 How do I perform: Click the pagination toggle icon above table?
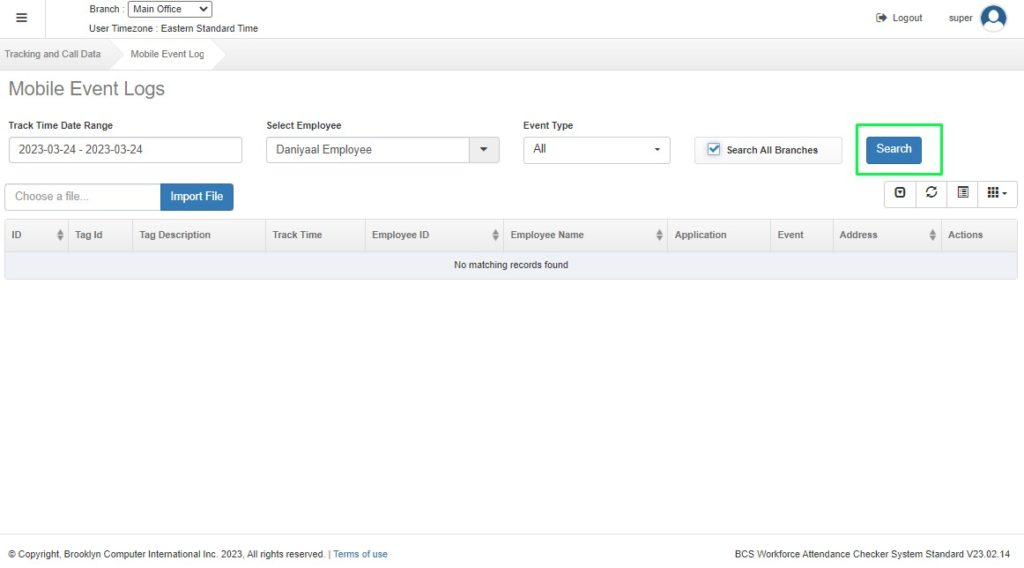pos(900,193)
